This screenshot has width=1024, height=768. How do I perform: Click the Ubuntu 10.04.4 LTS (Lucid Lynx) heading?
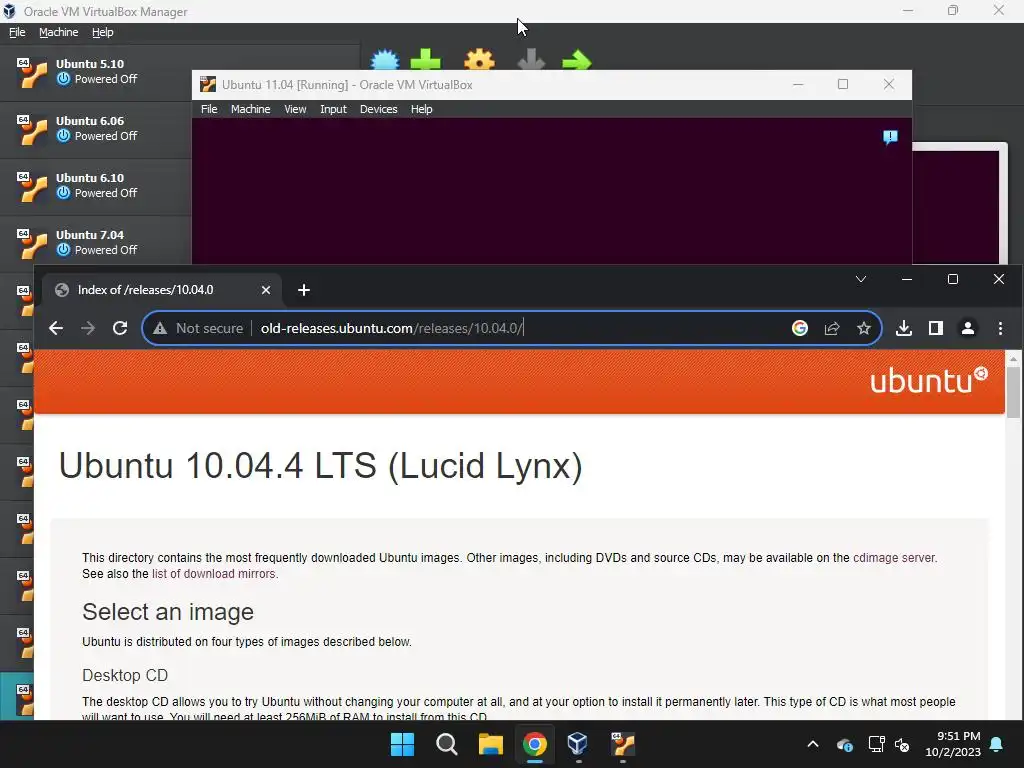coord(321,466)
